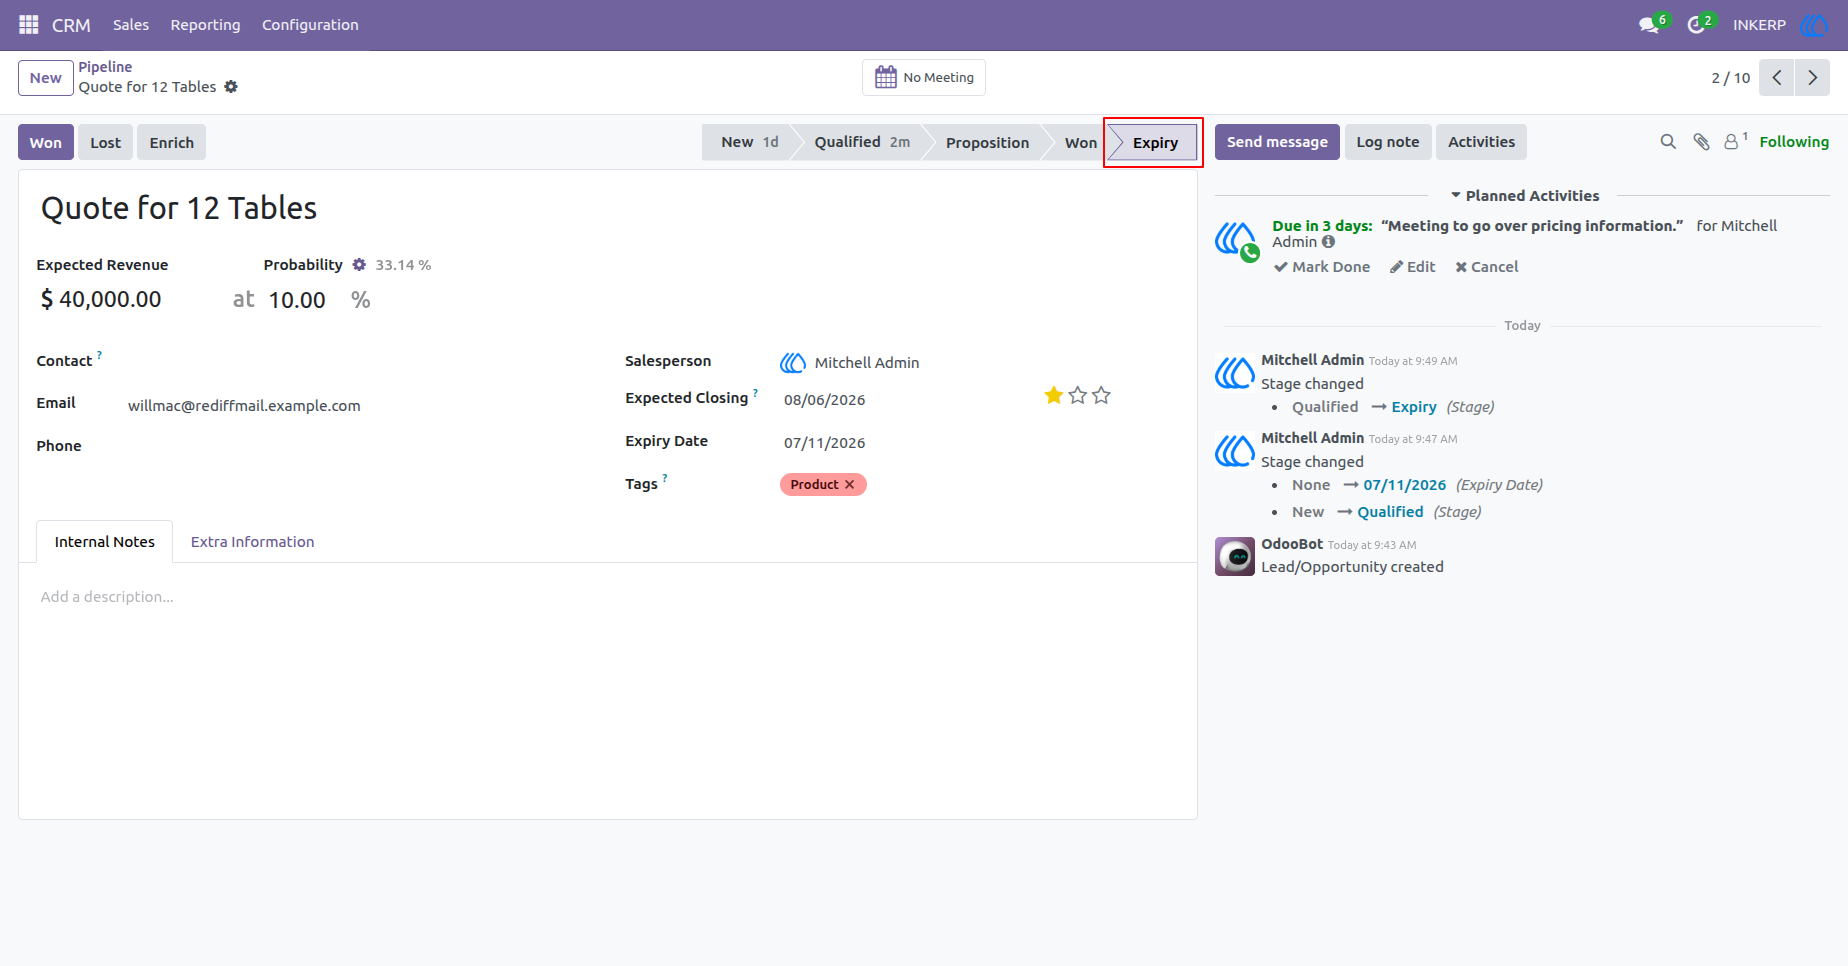Mark opportunity as Lost
The image size is (1848, 966).
[x=105, y=143]
